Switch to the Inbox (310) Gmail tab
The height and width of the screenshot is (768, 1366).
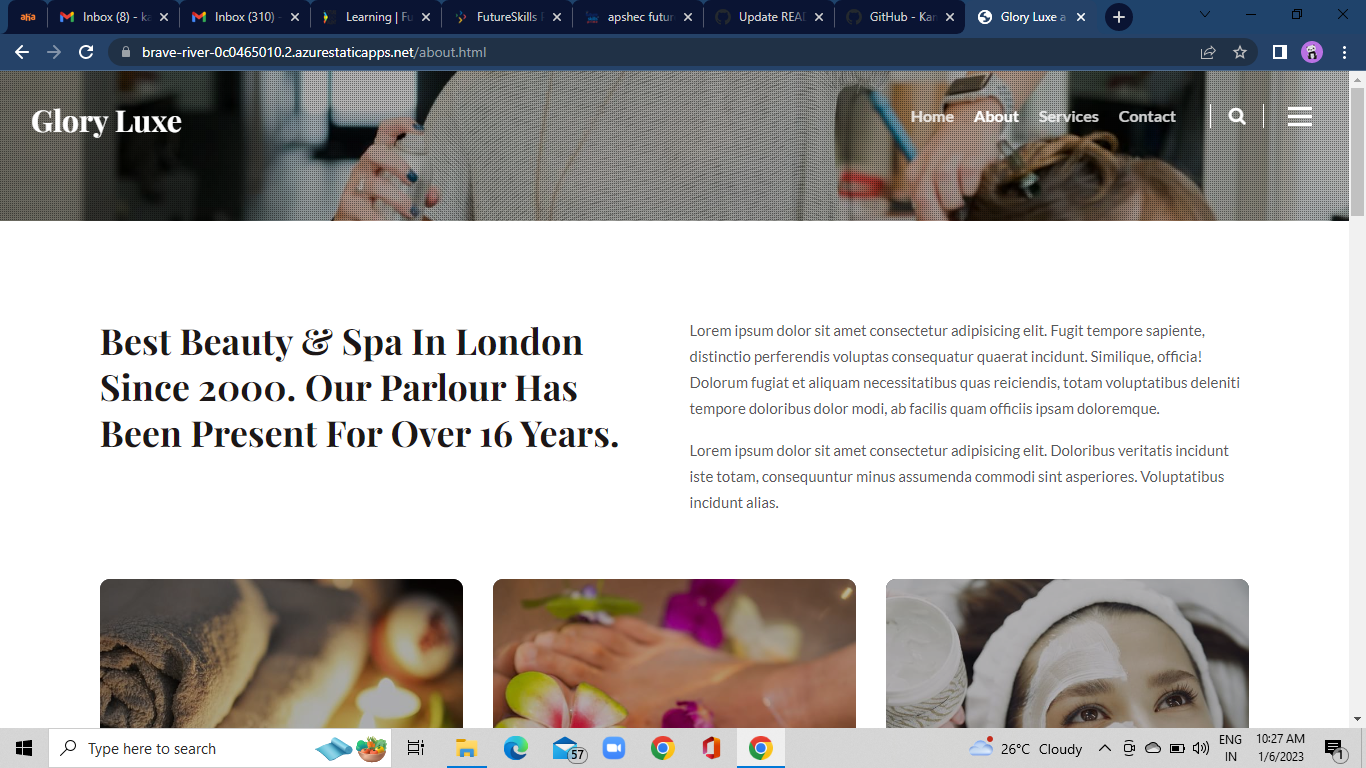pos(243,17)
